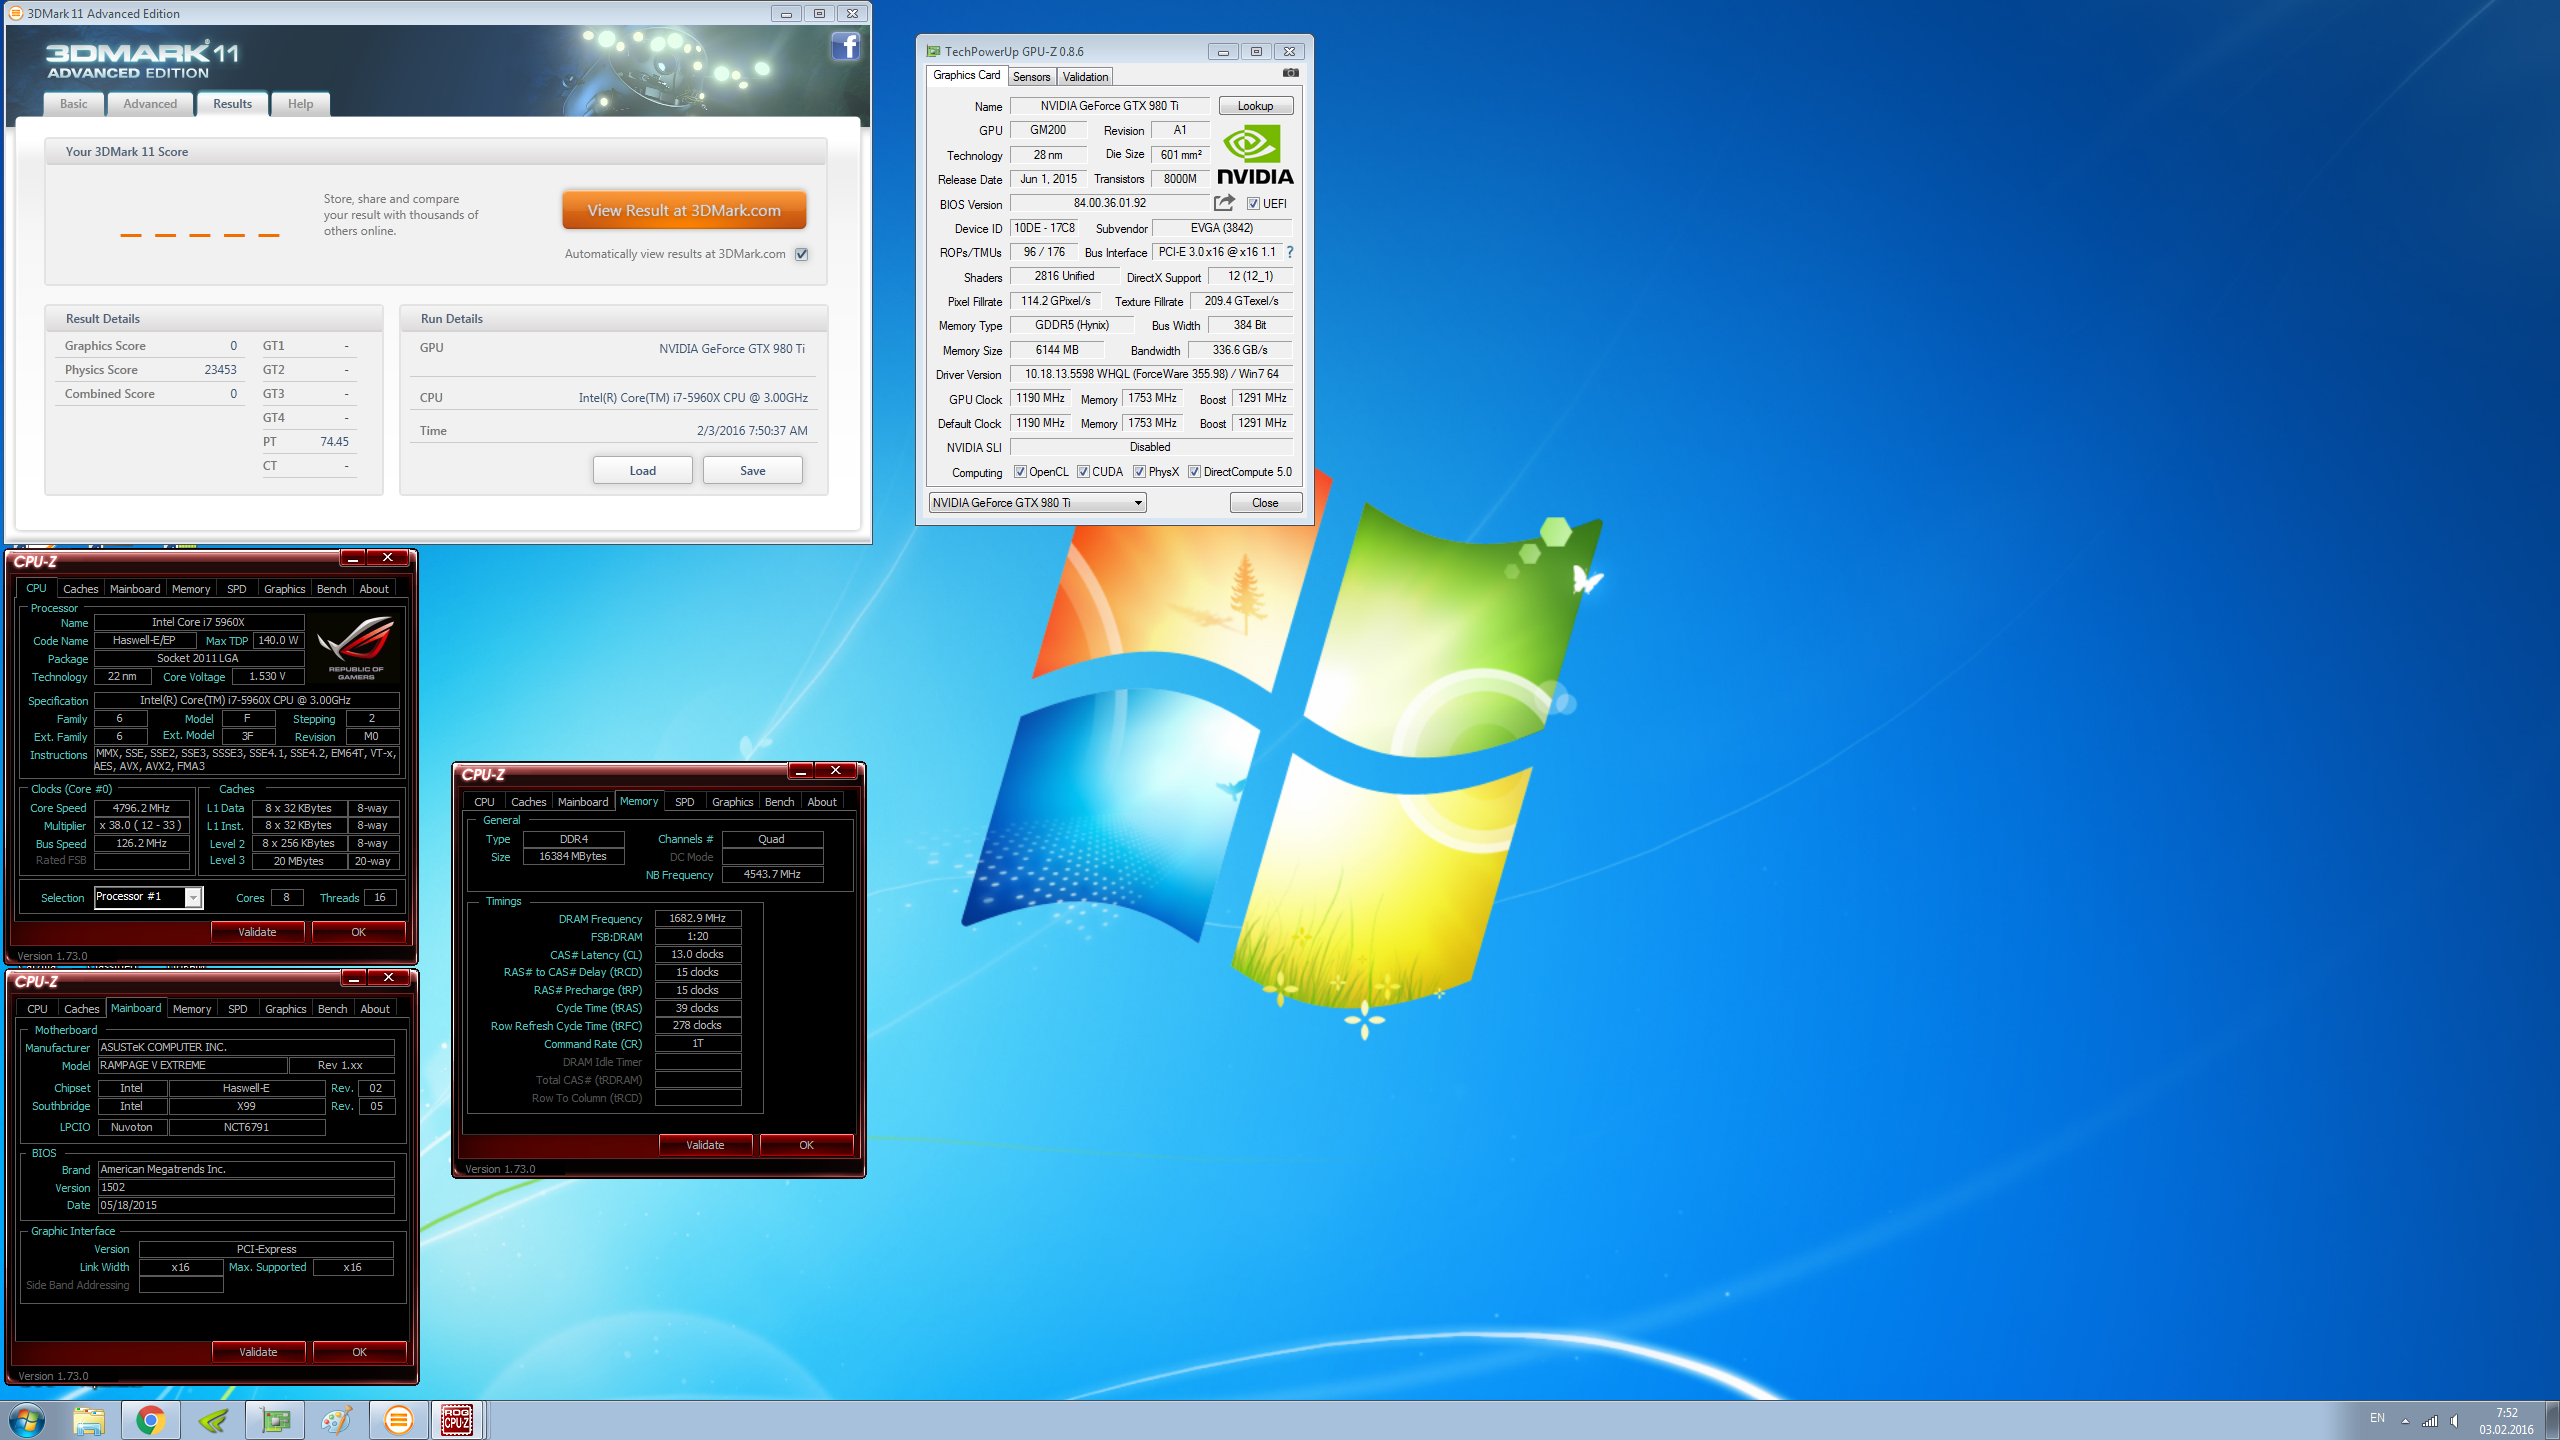The image size is (2560, 1440).
Task: Click the Lookup button in GPU-Z
Action: (1255, 106)
